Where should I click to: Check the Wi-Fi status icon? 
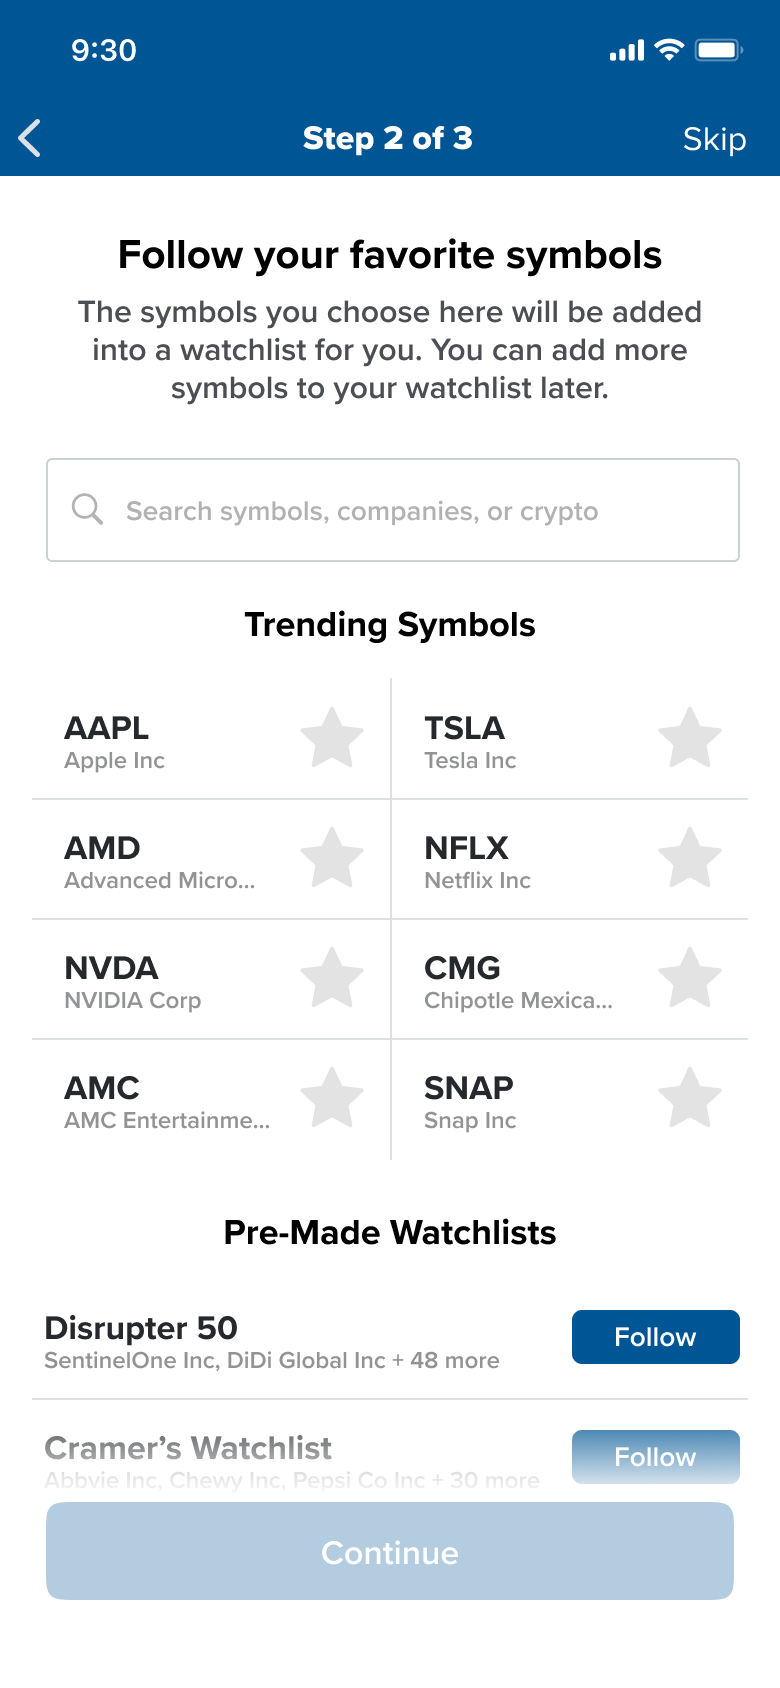(669, 49)
